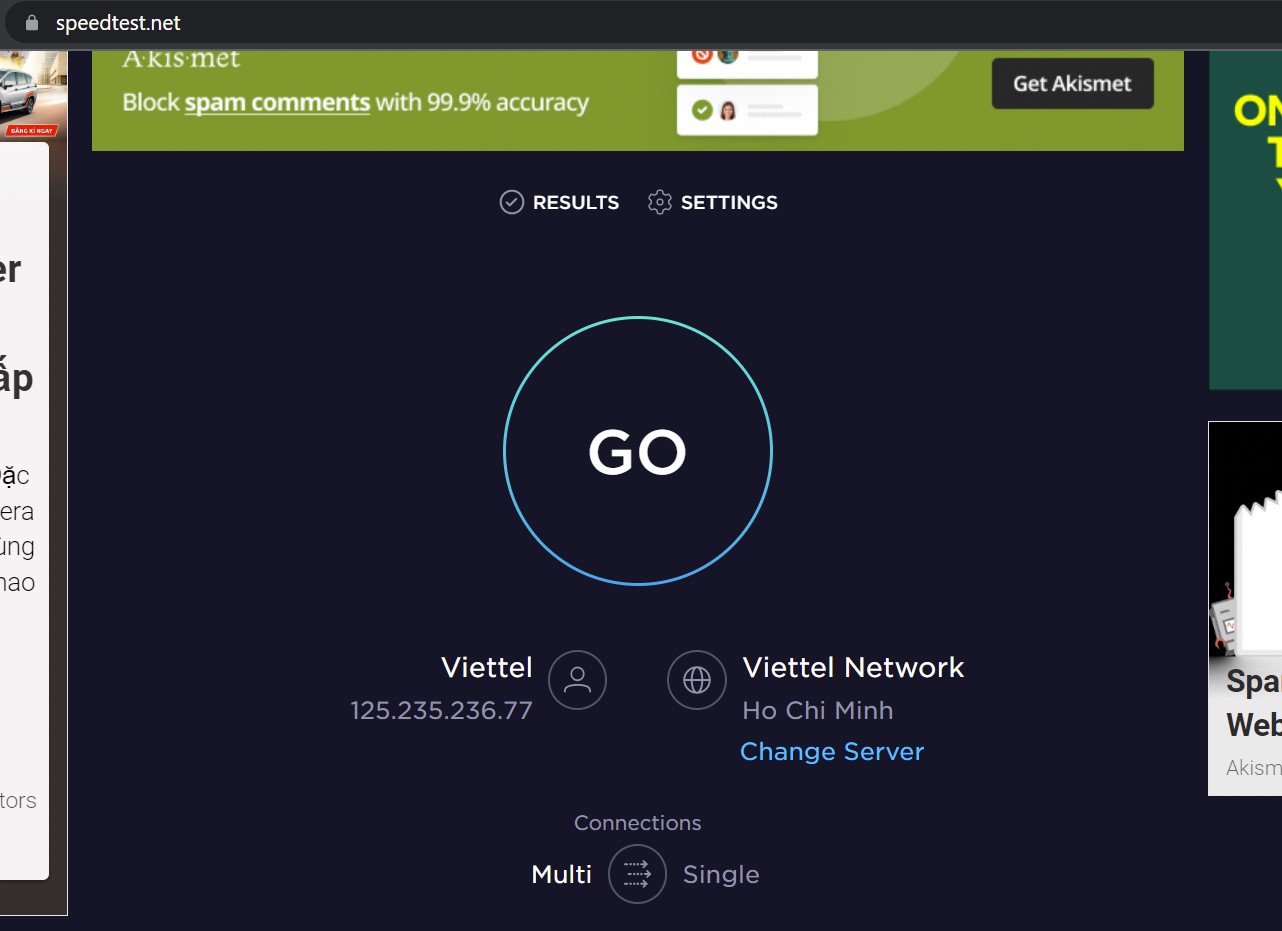Click the Viettel user profile icon
The image size is (1282, 931).
tap(577, 680)
